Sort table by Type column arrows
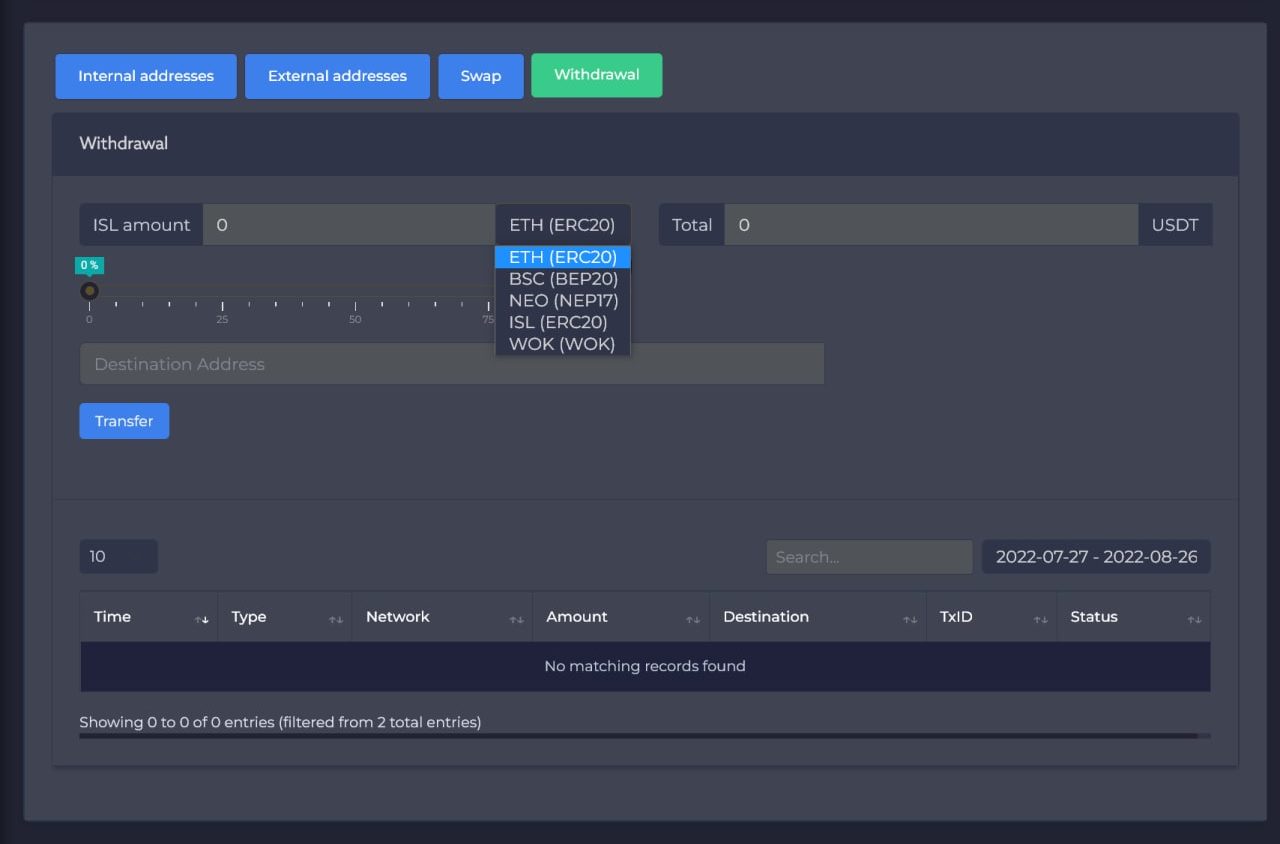This screenshot has width=1280, height=844. (x=336, y=619)
